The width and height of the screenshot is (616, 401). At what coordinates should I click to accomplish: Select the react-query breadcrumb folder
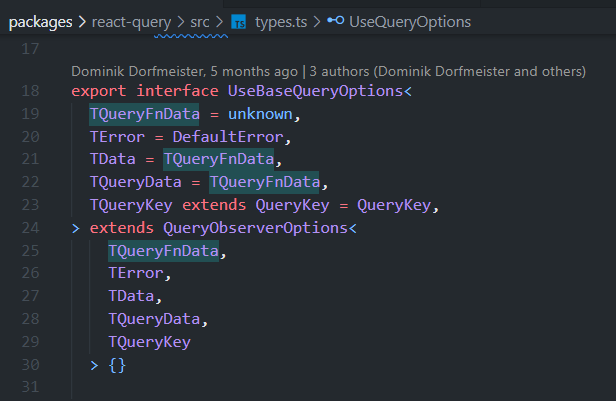(x=131, y=22)
